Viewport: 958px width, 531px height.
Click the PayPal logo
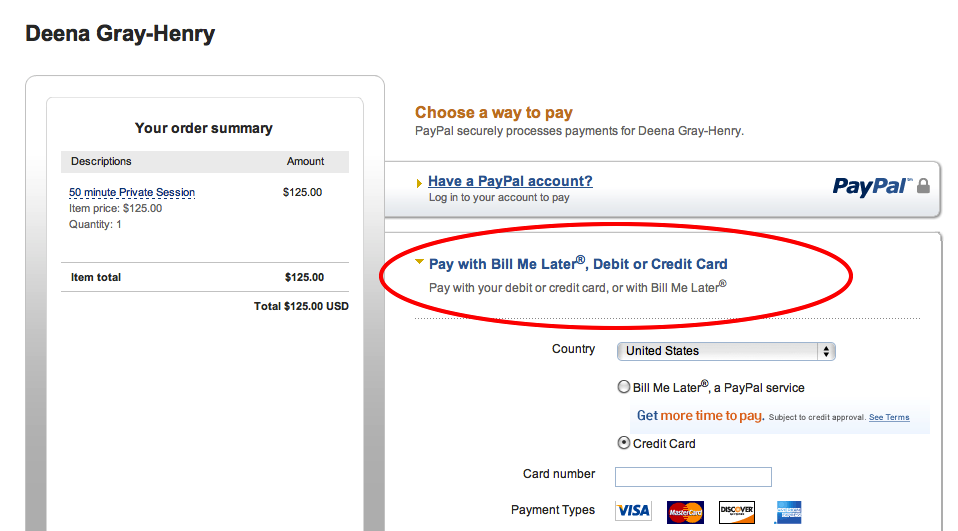(869, 186)
